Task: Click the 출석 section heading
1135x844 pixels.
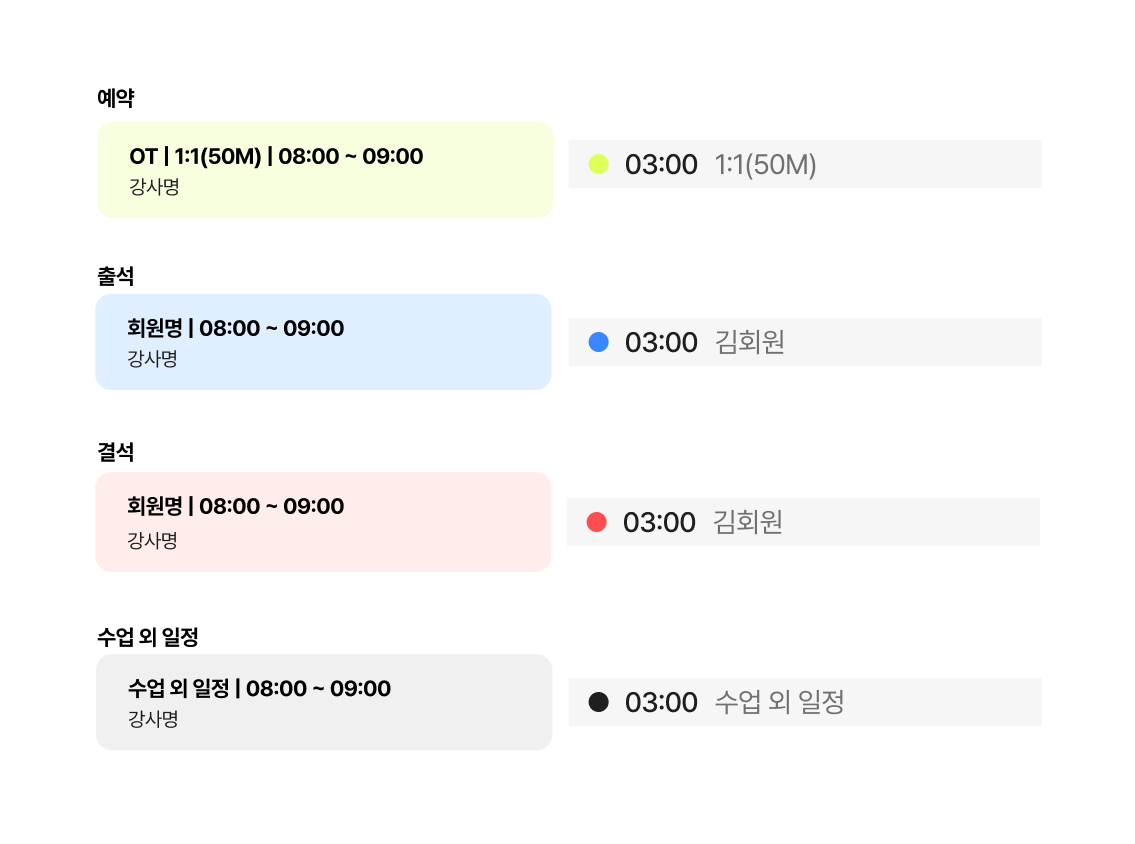Action: pyautogui.click(x=116, y=276)
